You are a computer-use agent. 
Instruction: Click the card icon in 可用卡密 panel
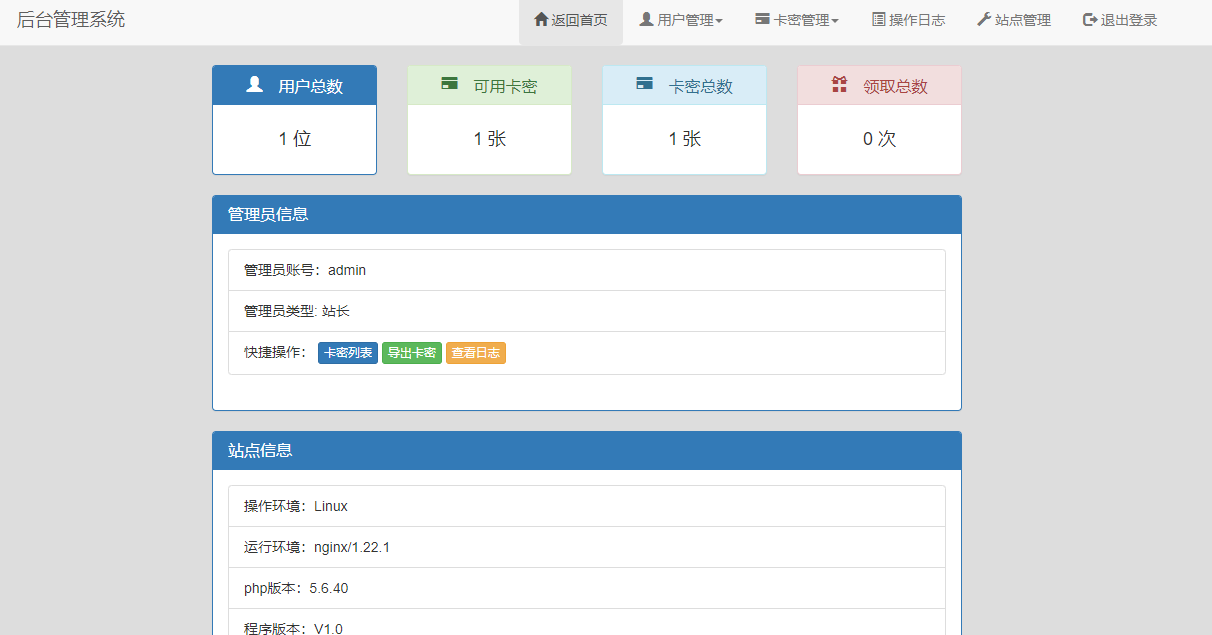coord(449,85)
